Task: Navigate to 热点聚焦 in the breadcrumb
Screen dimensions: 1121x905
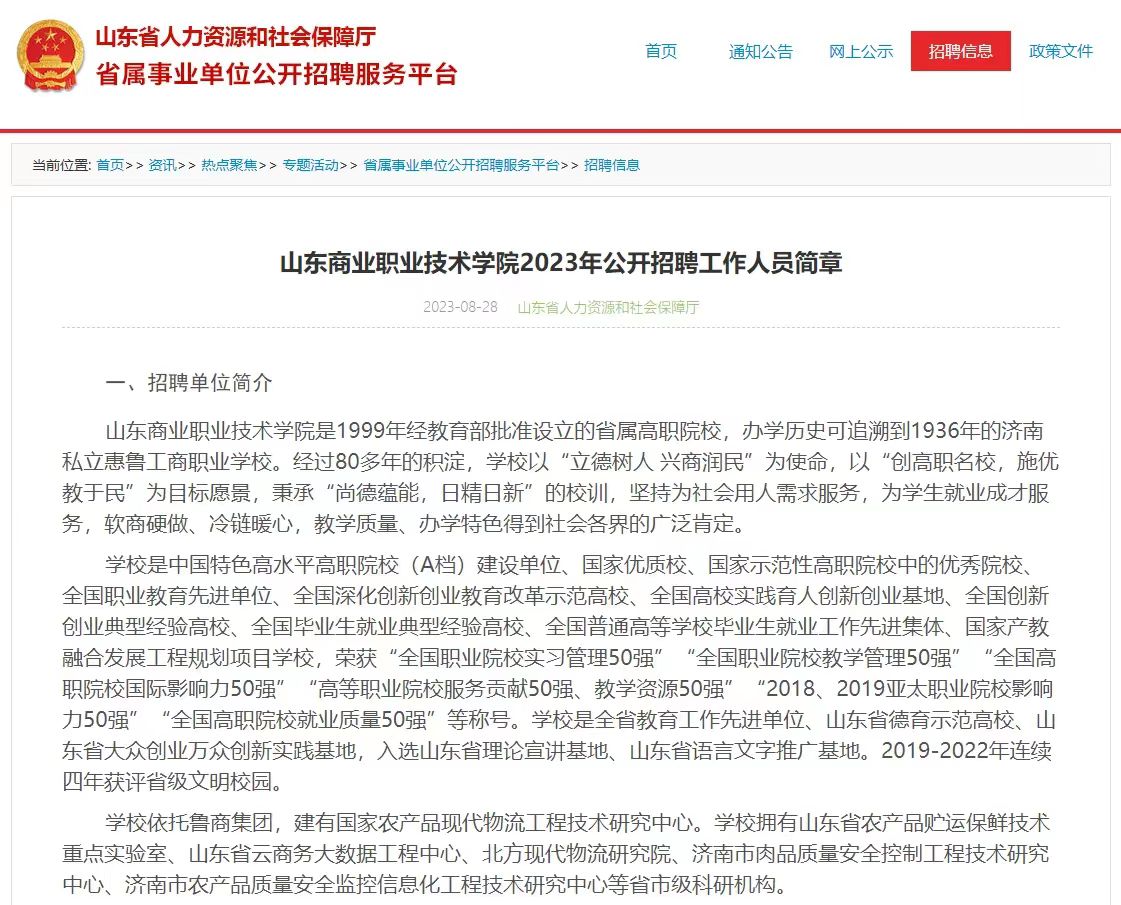Action: (x=229, y=165)
